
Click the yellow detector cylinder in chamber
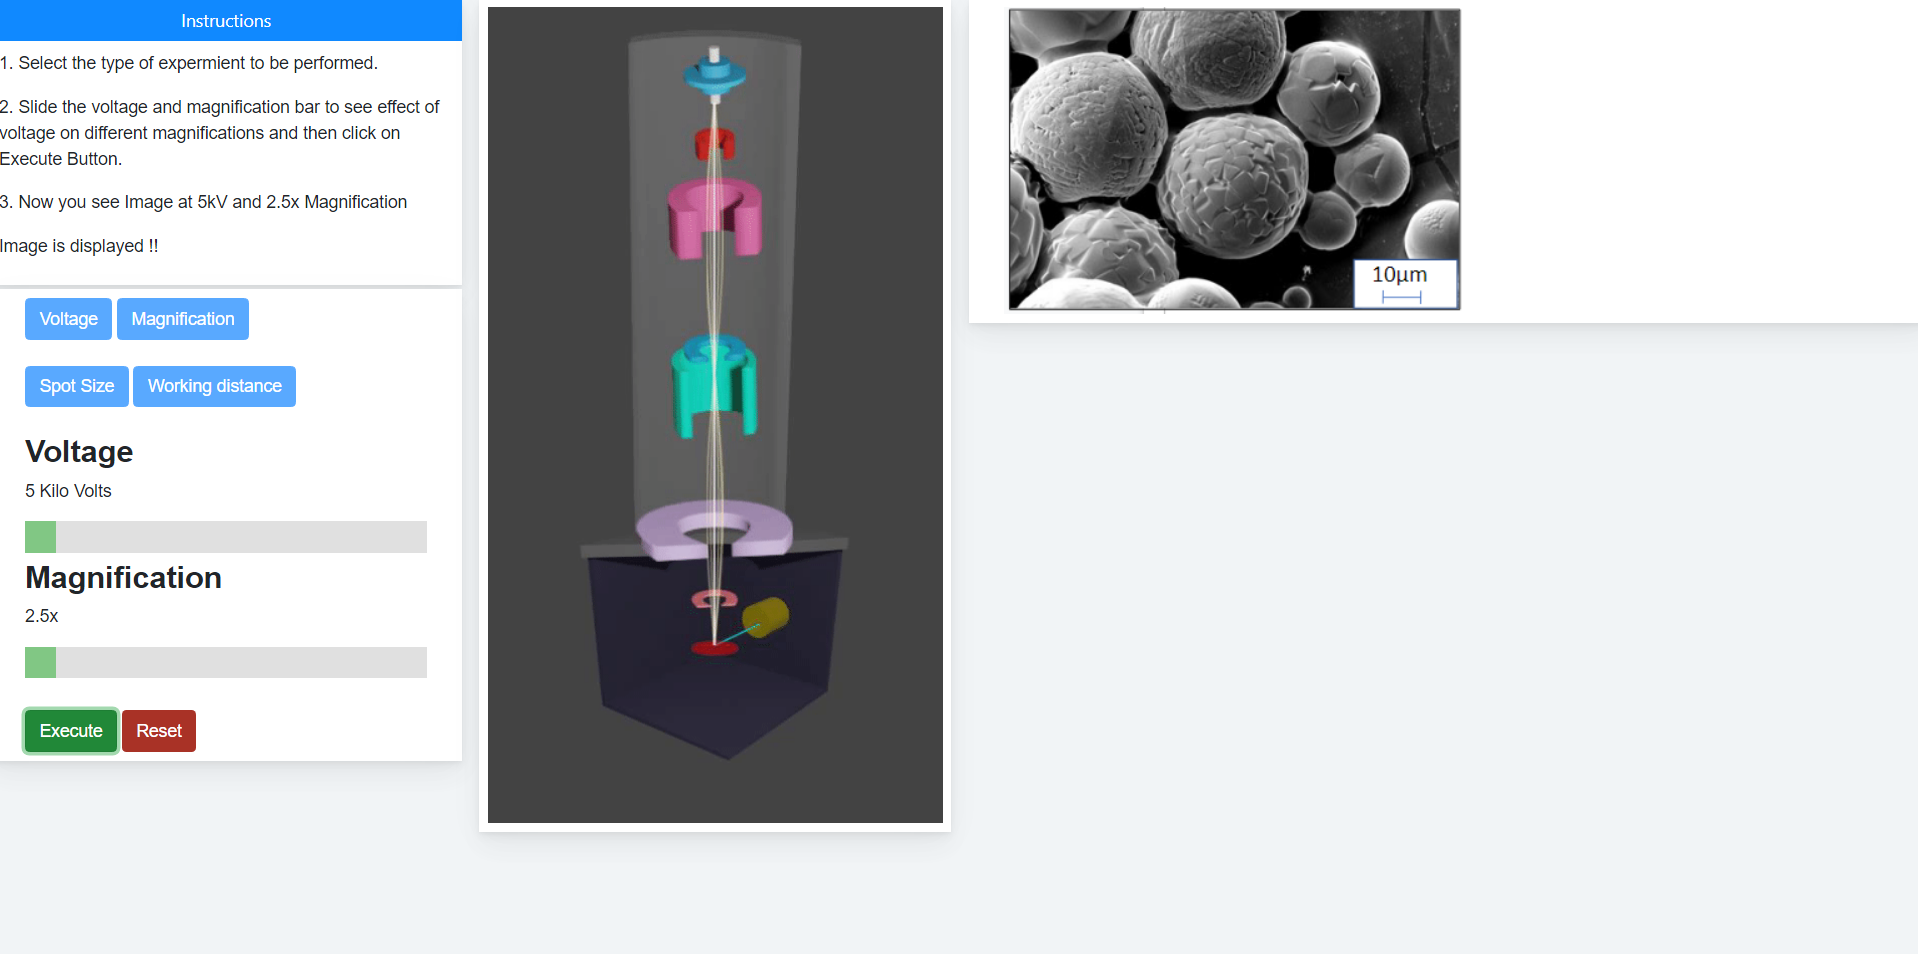click(766, 617)
